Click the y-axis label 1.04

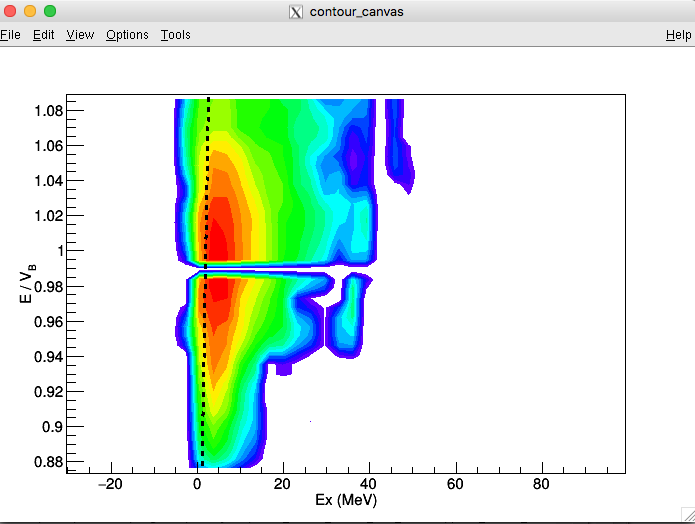(x=49, y=181)
